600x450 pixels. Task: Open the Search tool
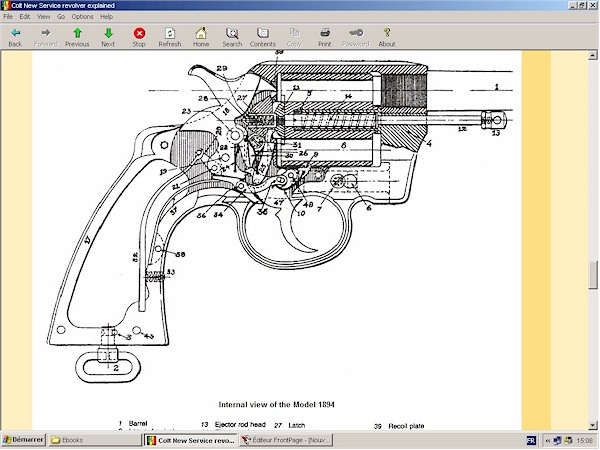(x=232, y=37)
